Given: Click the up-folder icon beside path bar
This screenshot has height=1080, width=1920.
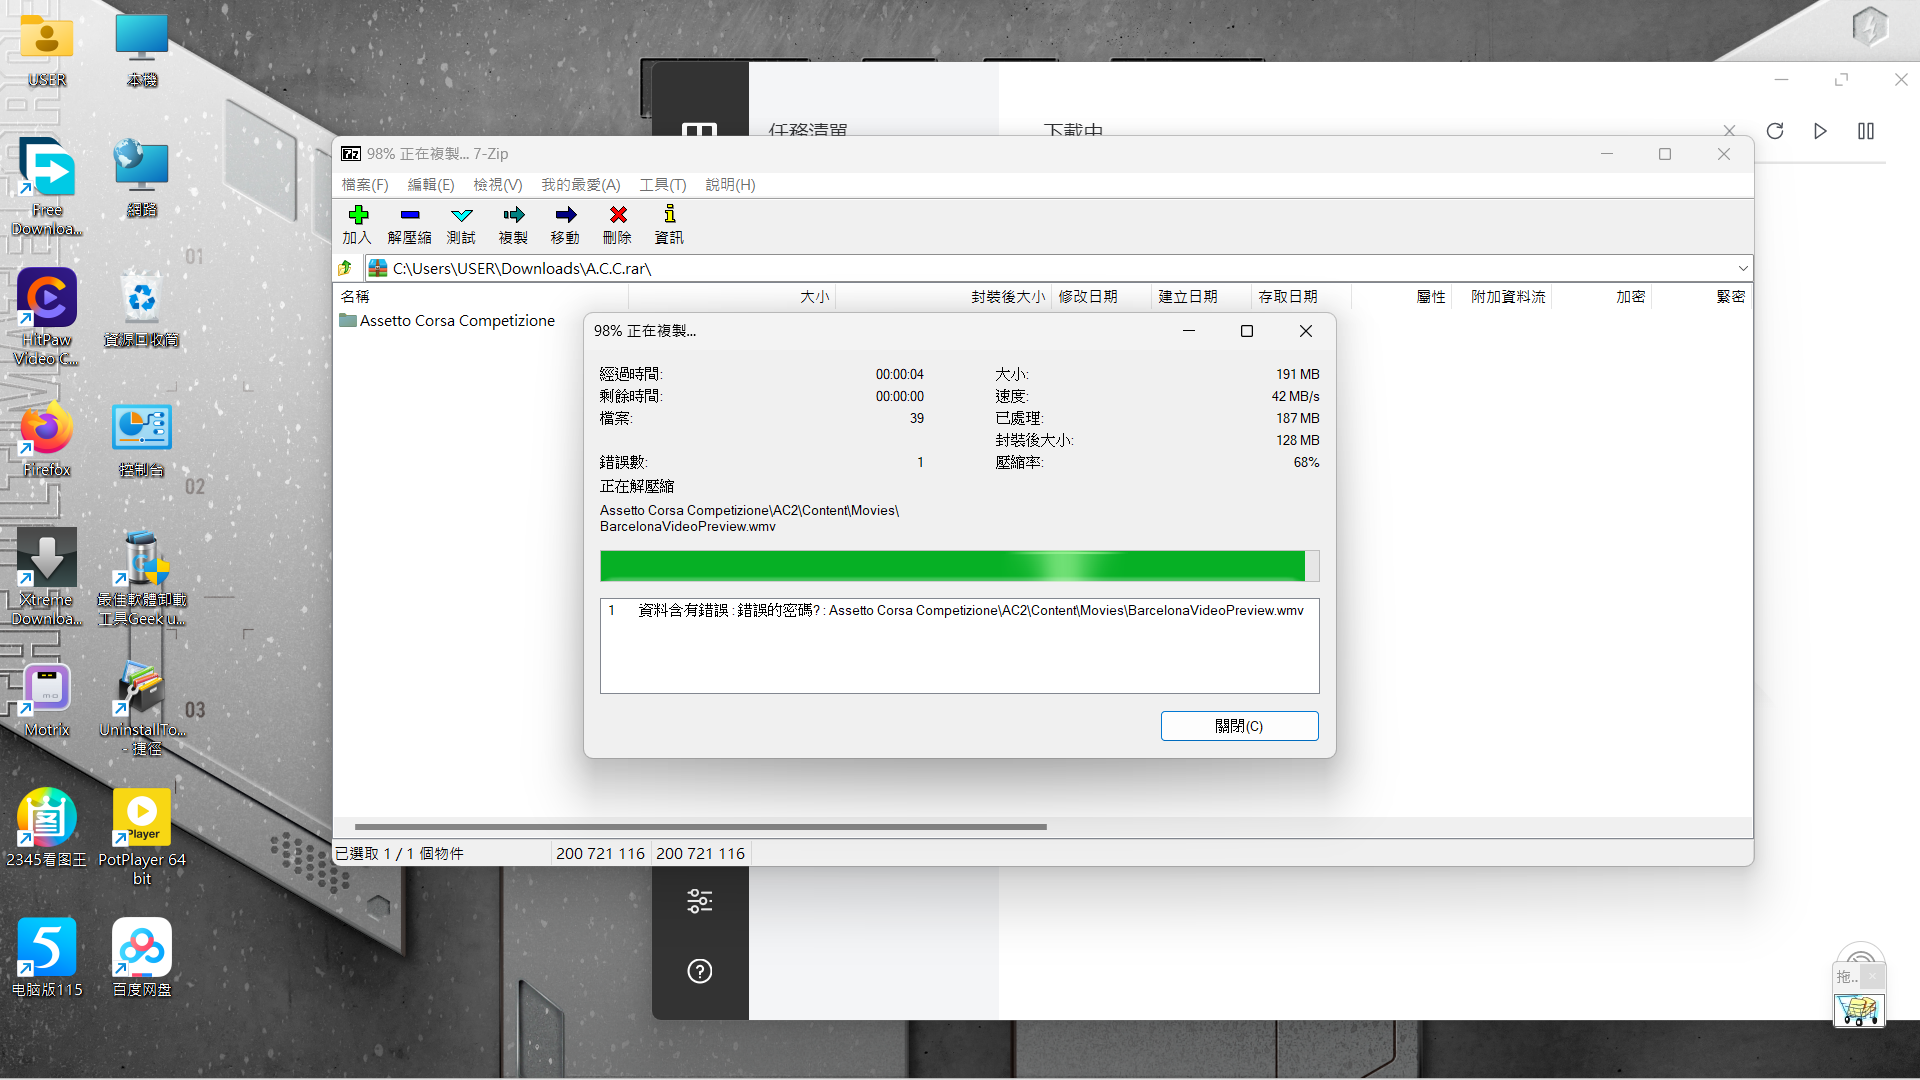Looking at the screenshot, I should pos(345,268).
